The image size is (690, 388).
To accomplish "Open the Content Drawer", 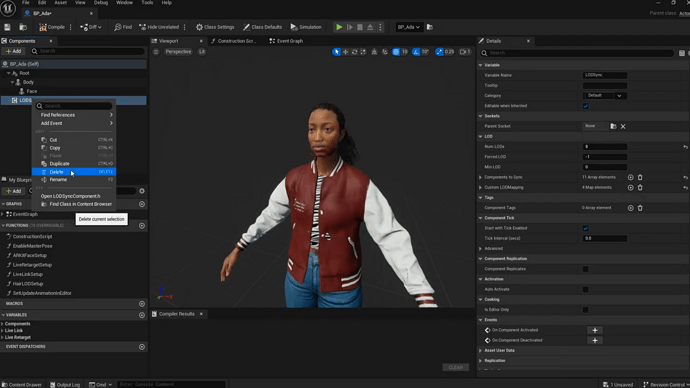I will [x=22, y=384].
